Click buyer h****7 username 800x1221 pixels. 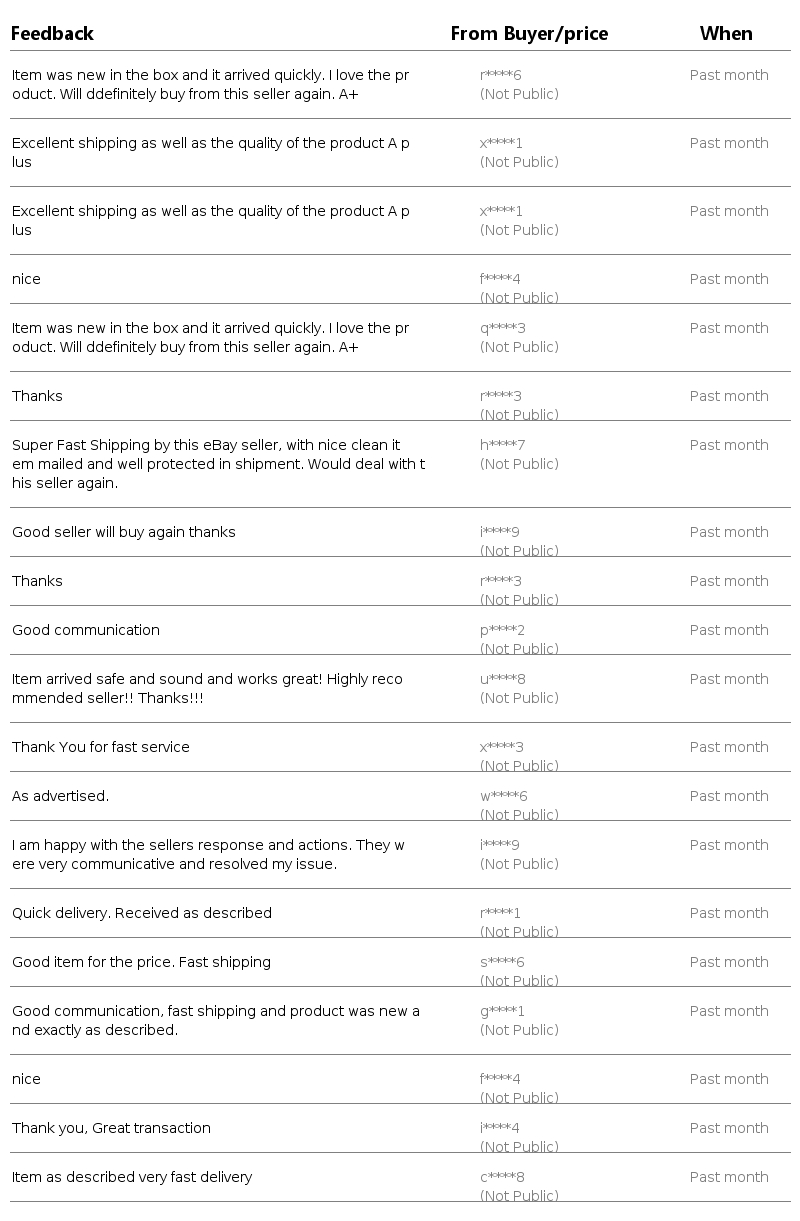pos(502,445)
